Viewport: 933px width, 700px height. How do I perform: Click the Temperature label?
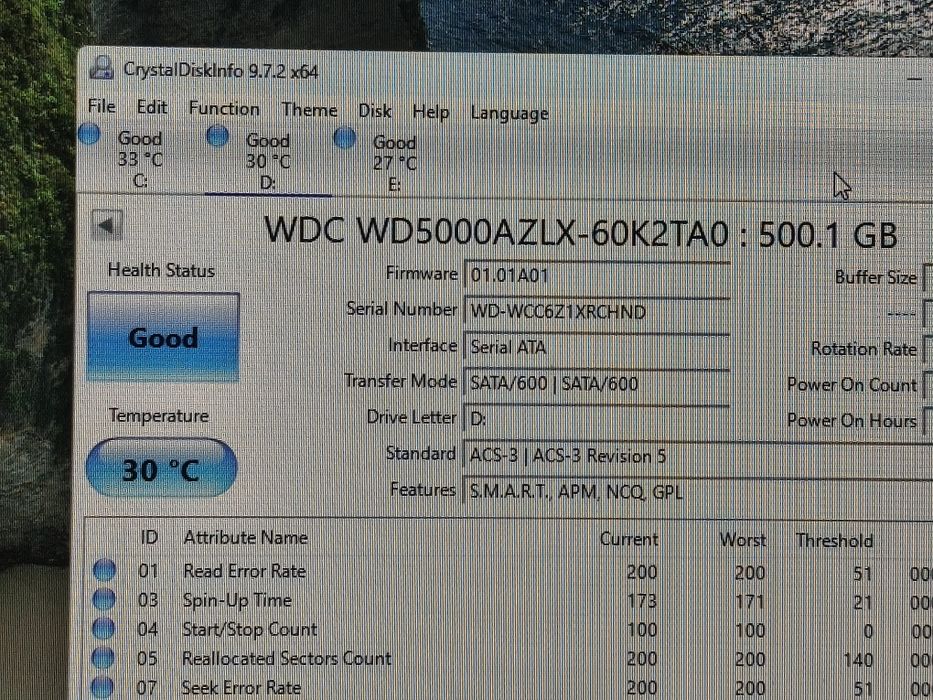click(x=158, y=415)
